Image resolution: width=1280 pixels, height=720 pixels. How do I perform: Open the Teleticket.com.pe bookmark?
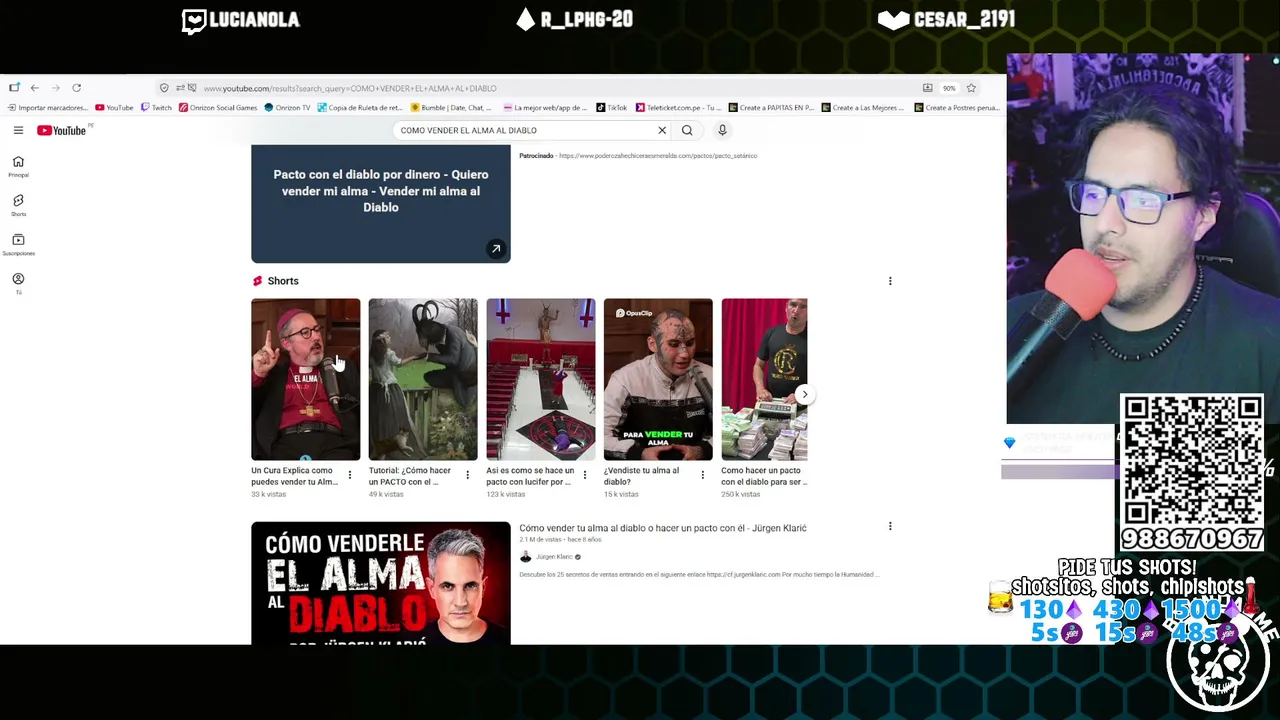click(x=678, y=108)
